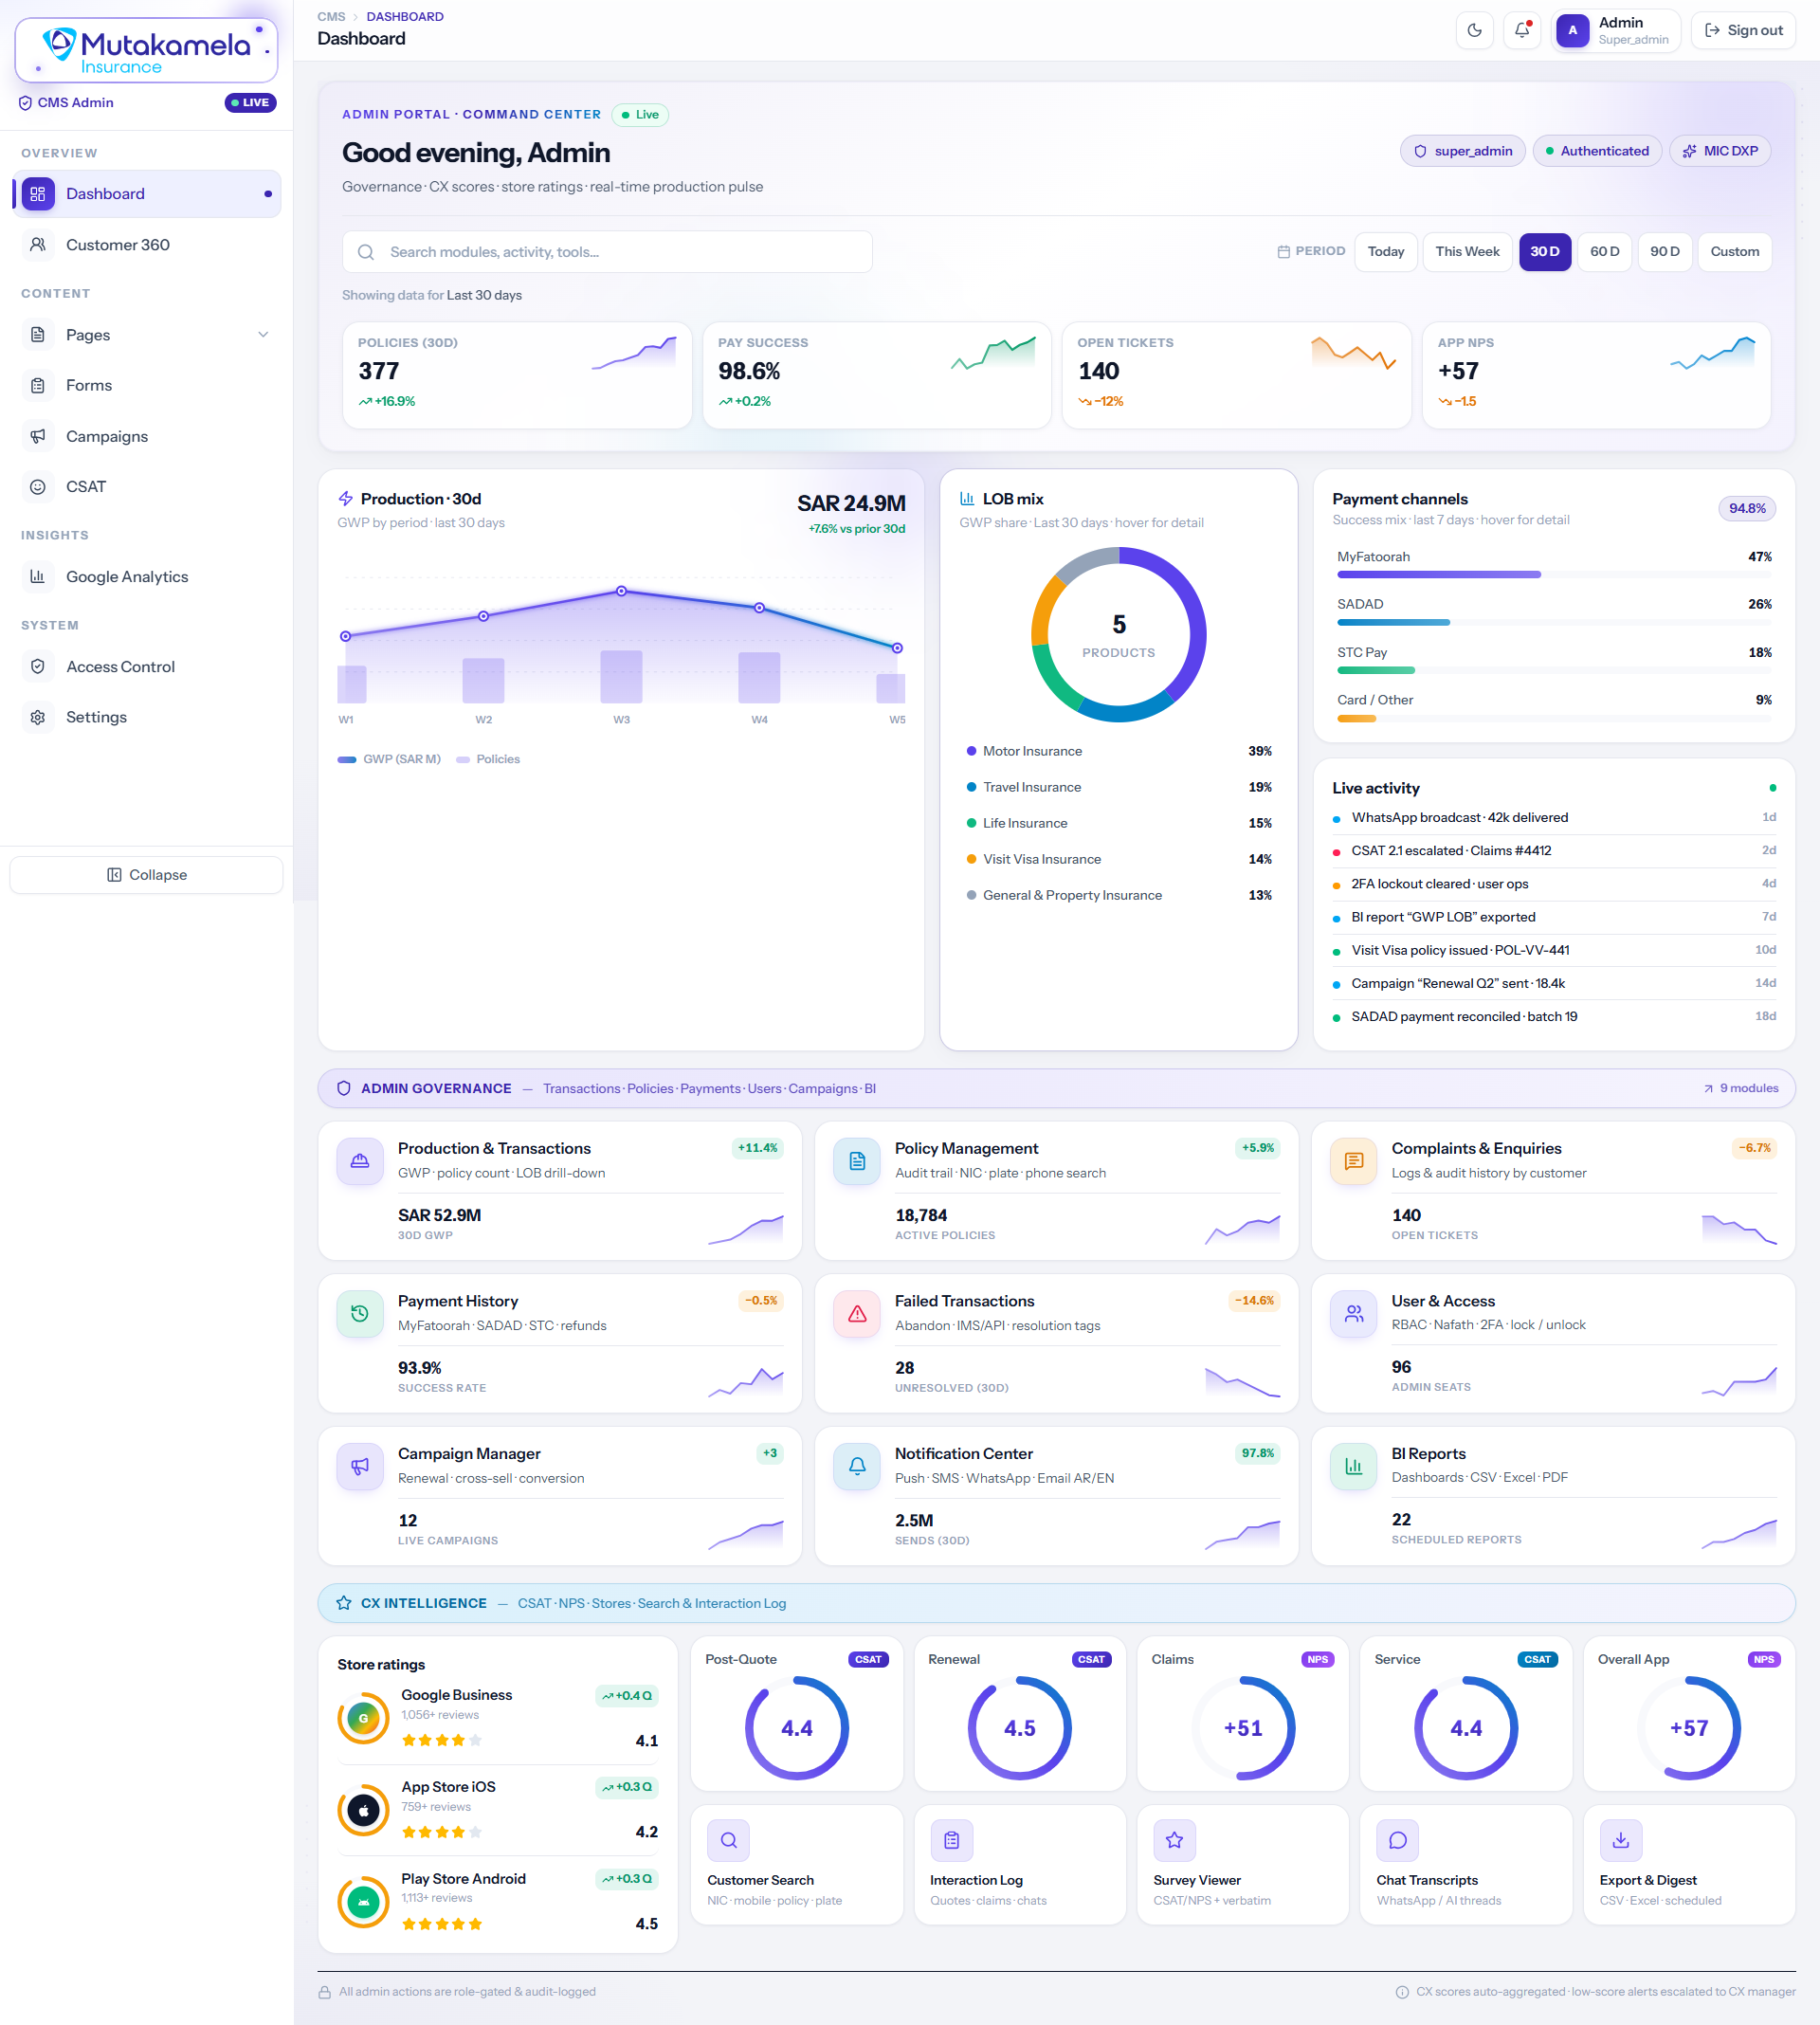Click the Complaints & Enquiries message icon
The width and height of the screenshot is (1820, 2025).
tap(1354, 1162)
